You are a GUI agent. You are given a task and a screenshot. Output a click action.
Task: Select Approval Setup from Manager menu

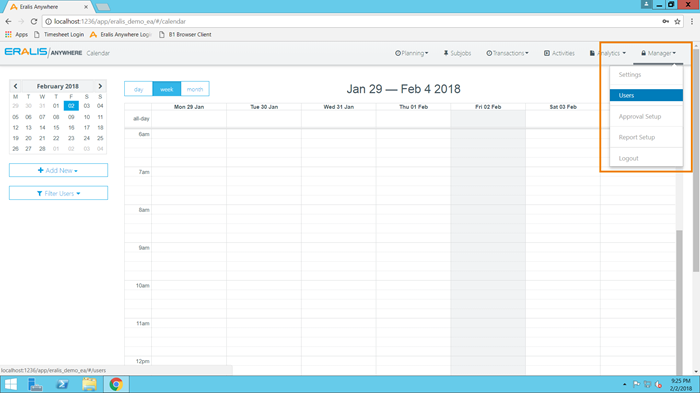pyautogui.click(x=646, y=117)
